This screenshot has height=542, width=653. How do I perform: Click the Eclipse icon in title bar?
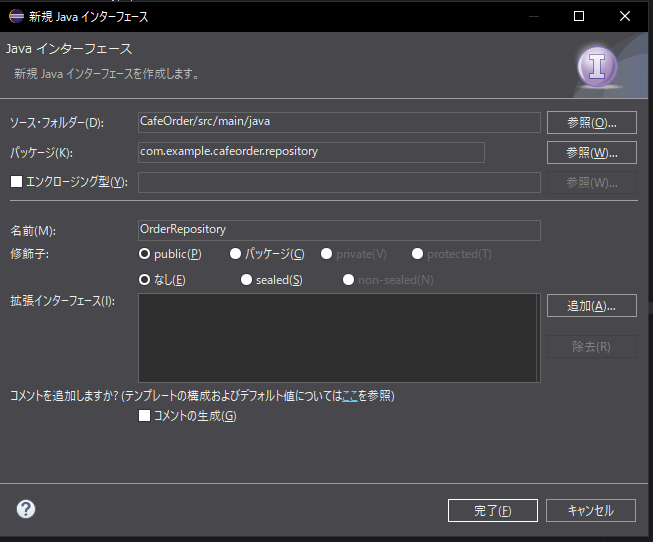click(16, 16)
